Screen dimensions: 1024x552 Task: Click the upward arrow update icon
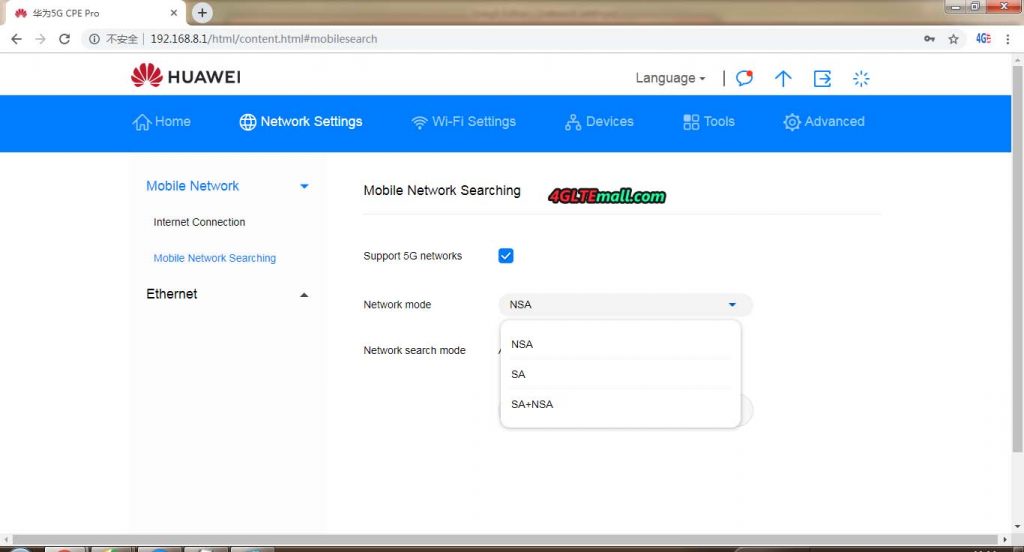point(783,78)
